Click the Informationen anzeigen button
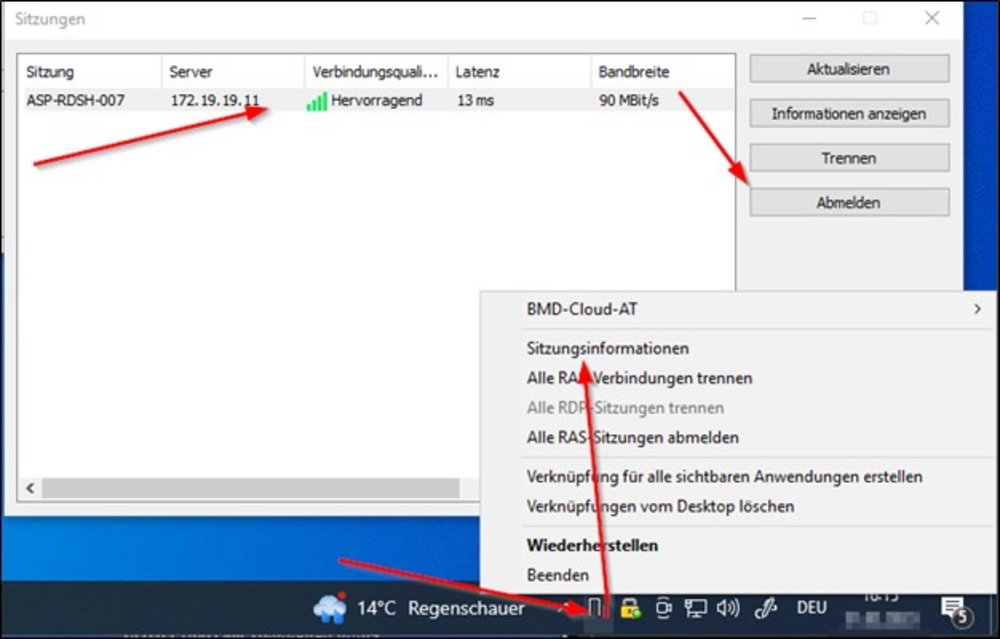 tap(848, 114)
